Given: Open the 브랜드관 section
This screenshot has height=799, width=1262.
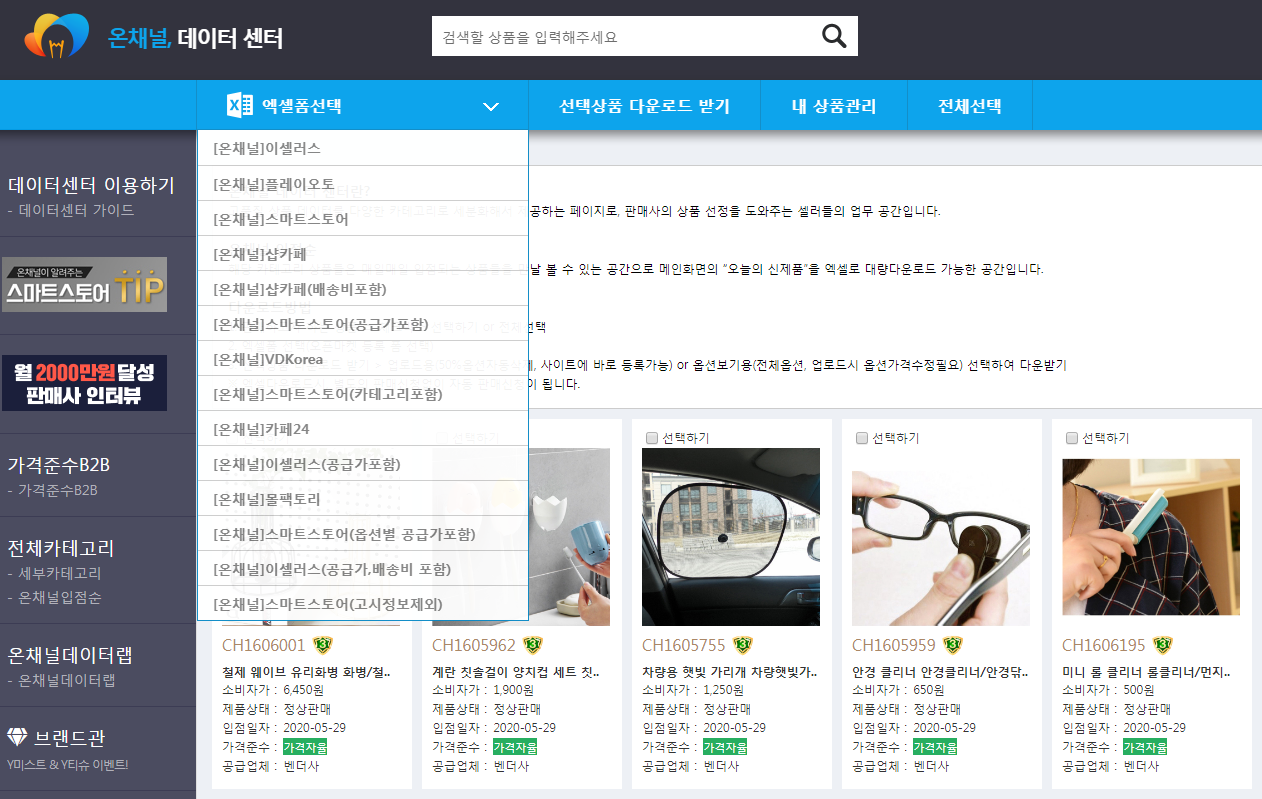Looking at the screenshot, I should [x=69, y=738].
